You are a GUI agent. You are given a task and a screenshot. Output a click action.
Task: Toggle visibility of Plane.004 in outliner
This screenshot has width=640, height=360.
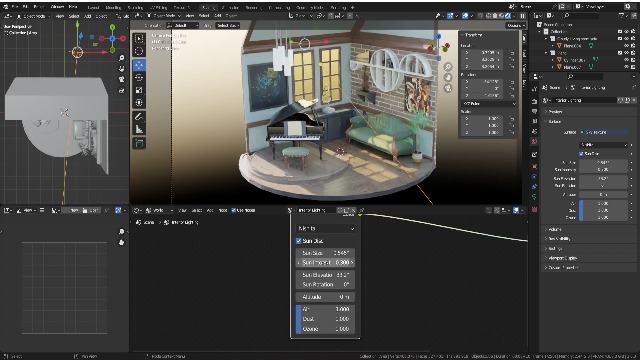[x=627, y=46]
